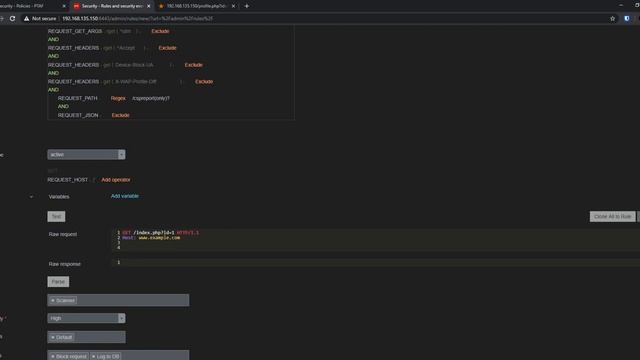This screenshot has height=360, width=640.
Task: Click the REQUEST_GET_ARGS variable name
Action: pos(75,31)
